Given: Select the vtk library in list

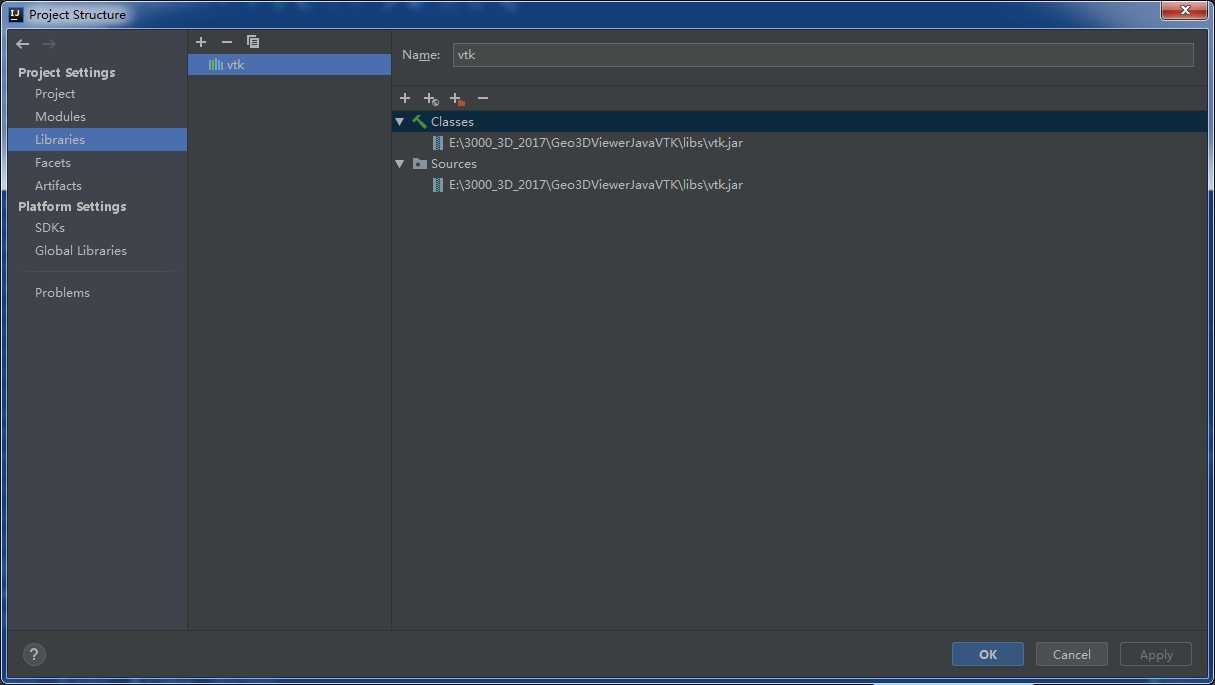Looking at the screenshot, I should click(x=289, y=65).
